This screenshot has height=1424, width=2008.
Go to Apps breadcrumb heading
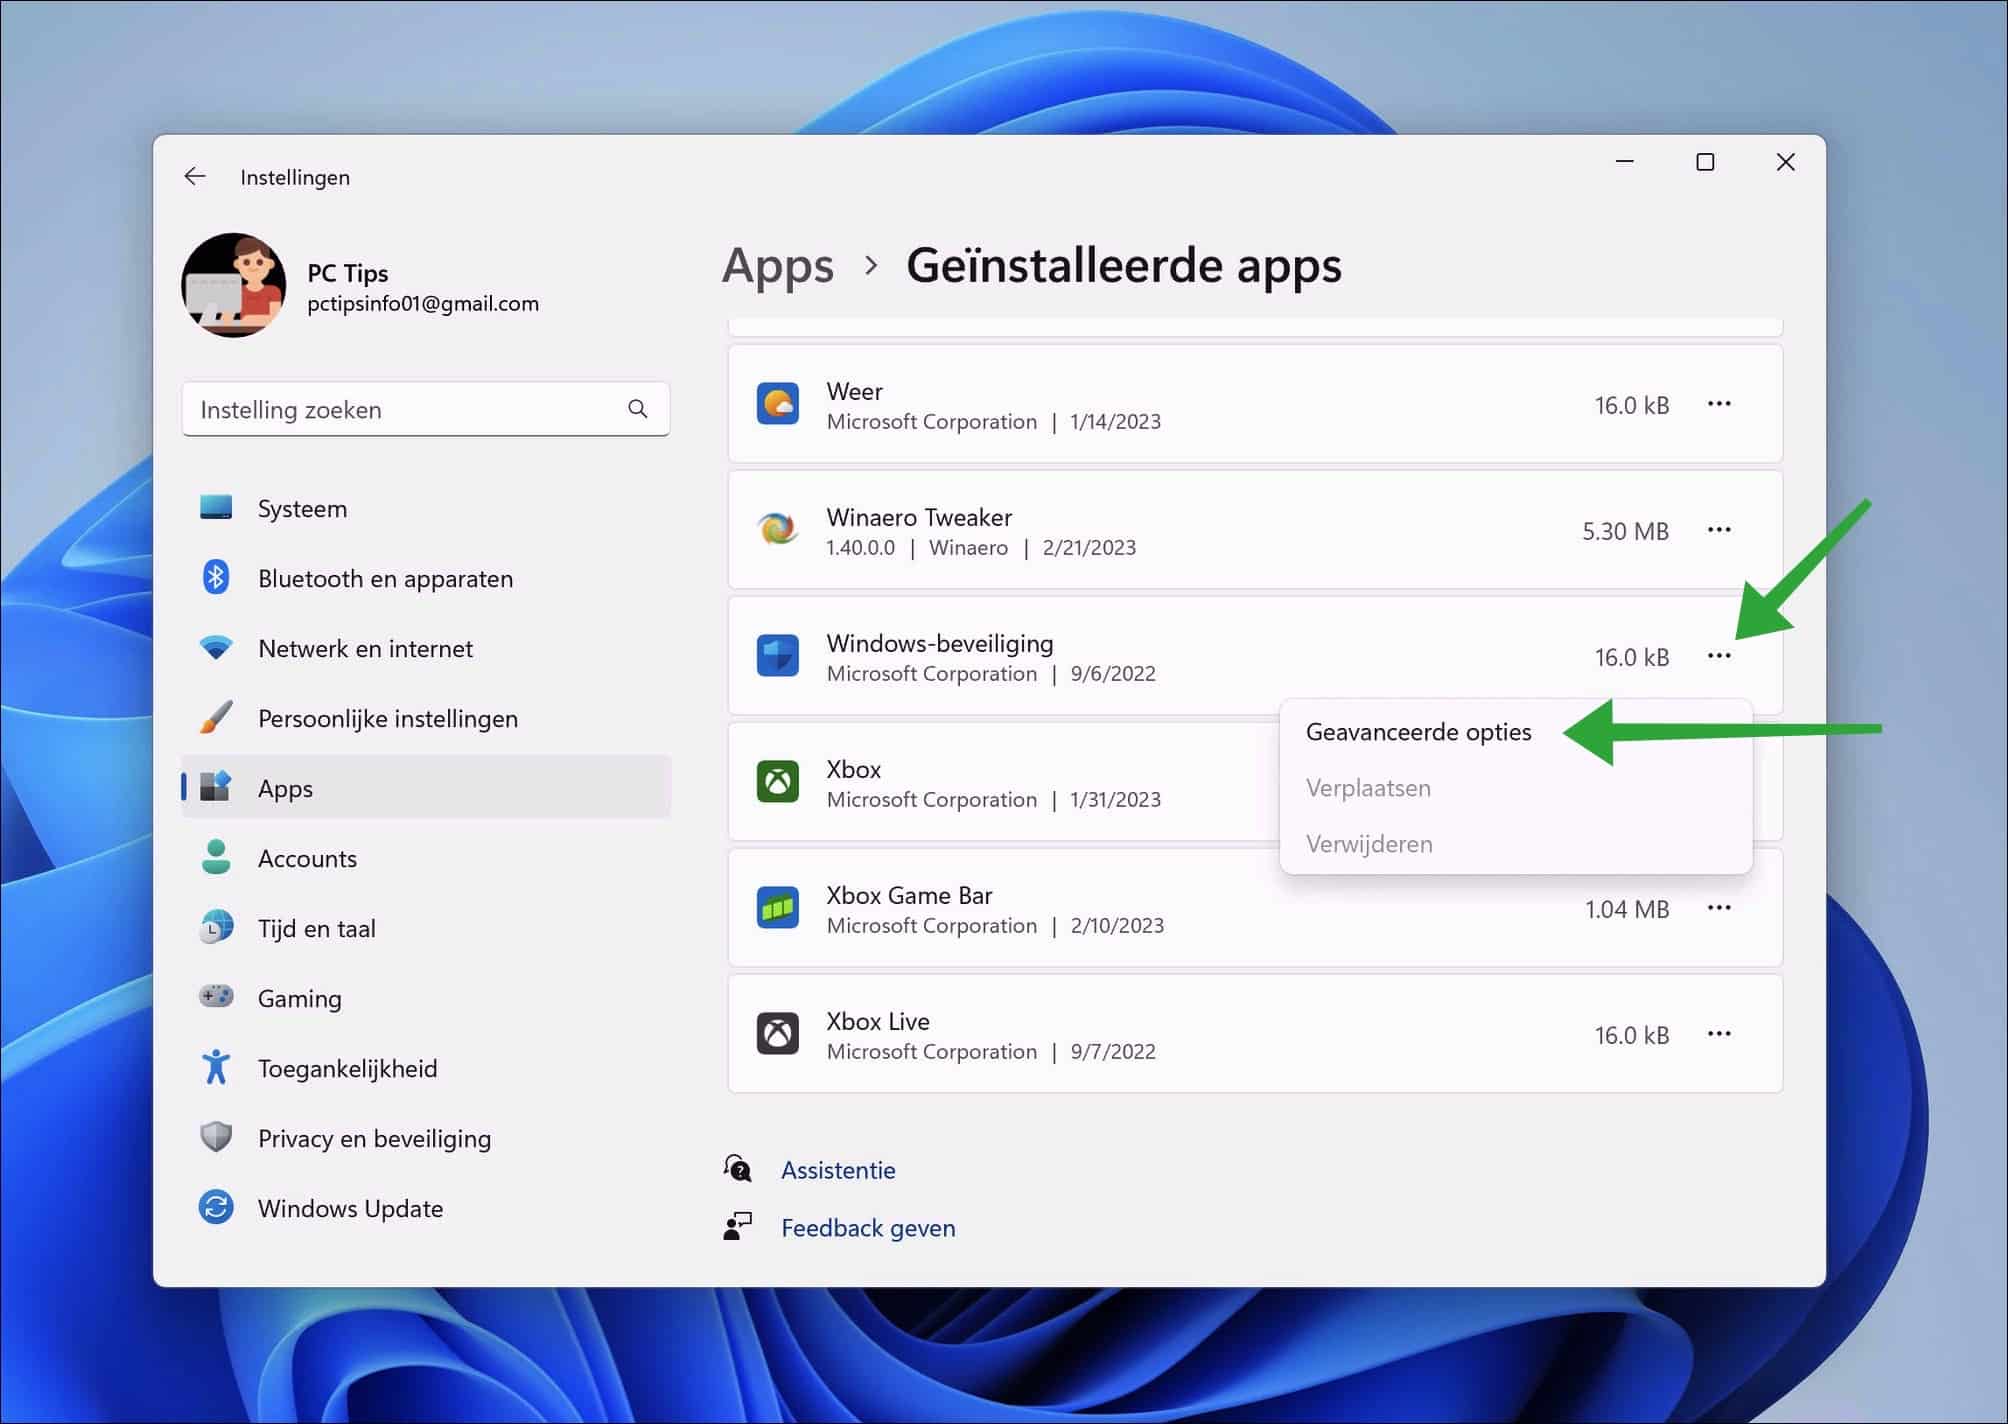click(x=778, y=266)
